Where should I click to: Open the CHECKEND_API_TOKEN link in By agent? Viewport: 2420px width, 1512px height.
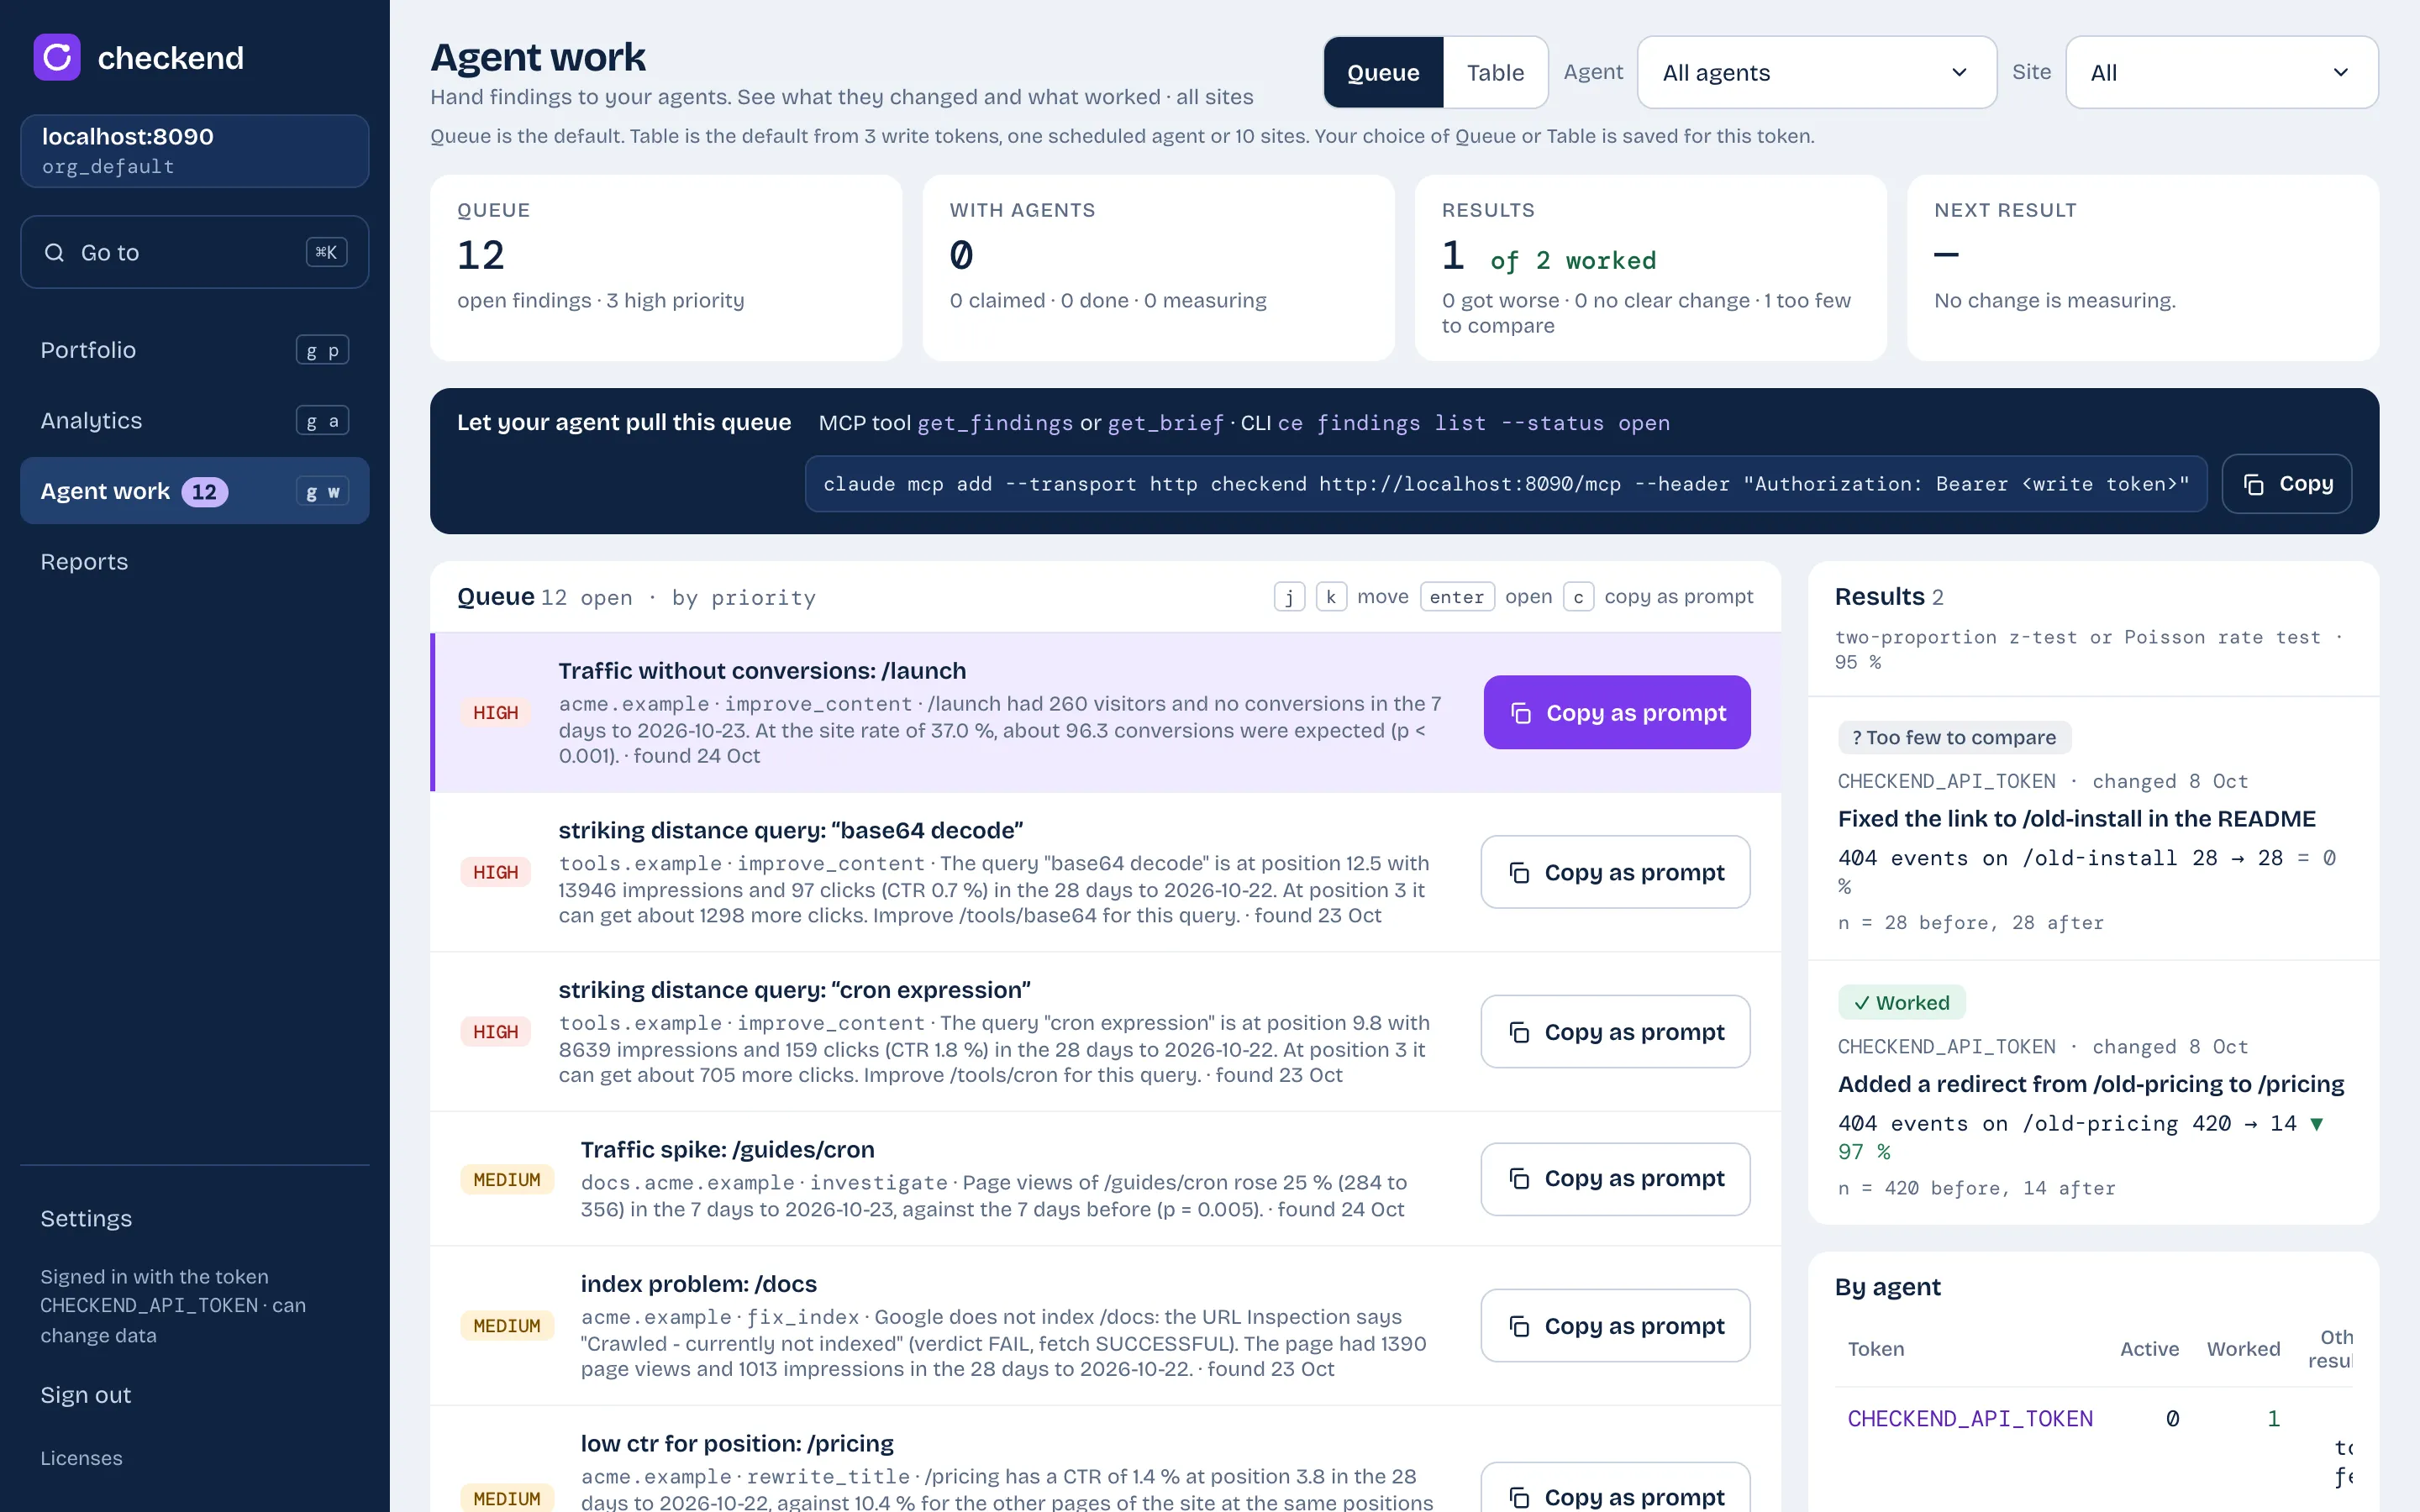(x=1969, y=1418)
